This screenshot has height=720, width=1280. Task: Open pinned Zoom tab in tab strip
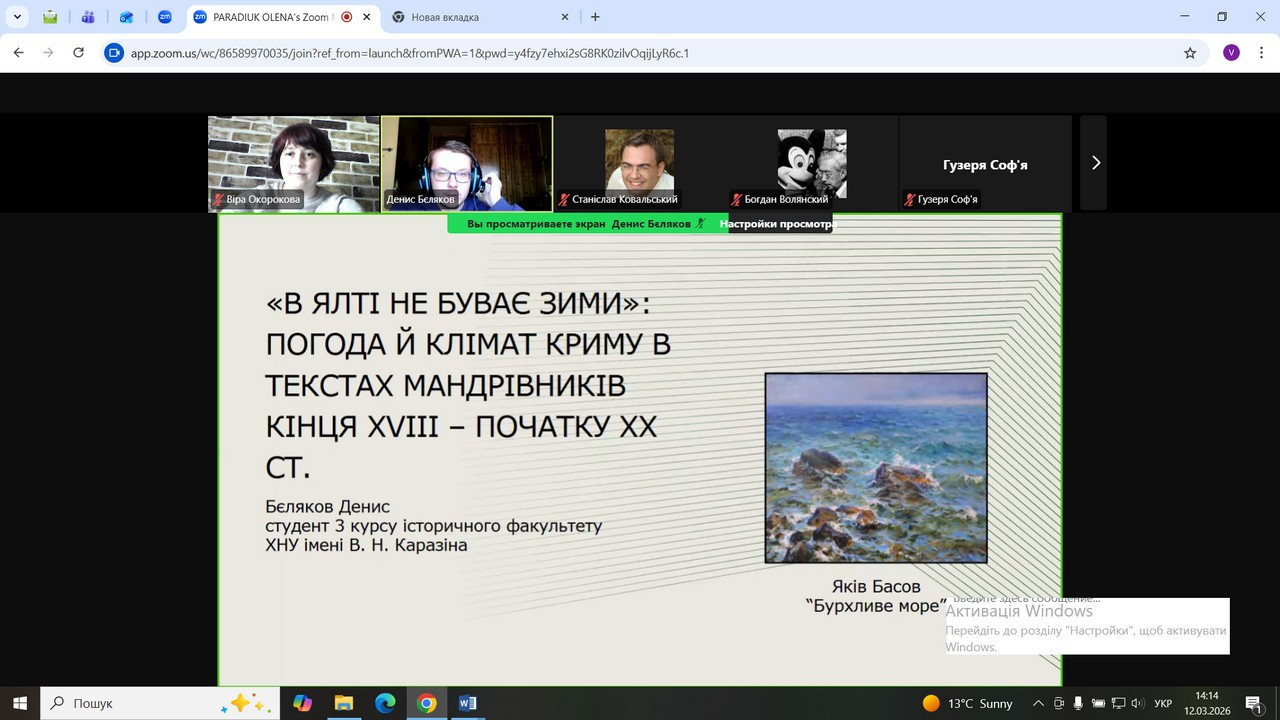pos(165,17)
